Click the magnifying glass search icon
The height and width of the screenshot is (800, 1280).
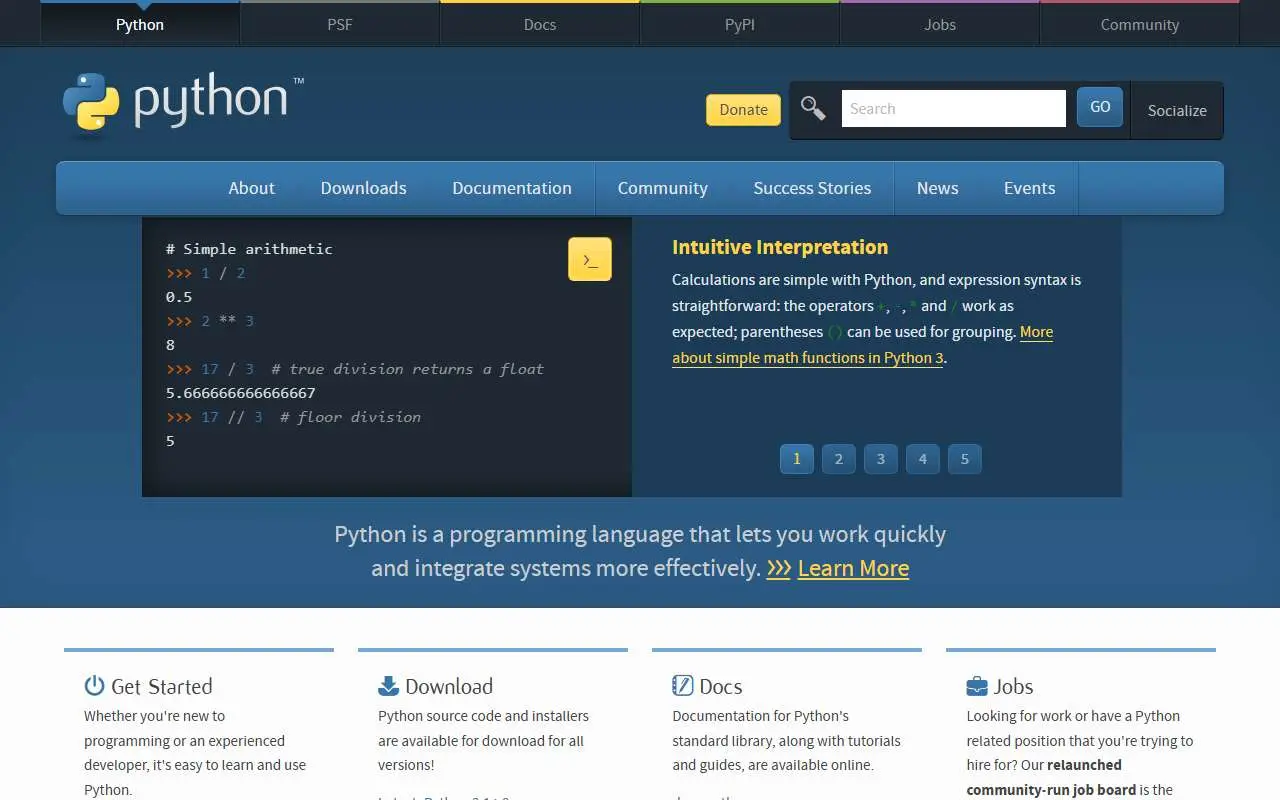[x=813, y=108]
